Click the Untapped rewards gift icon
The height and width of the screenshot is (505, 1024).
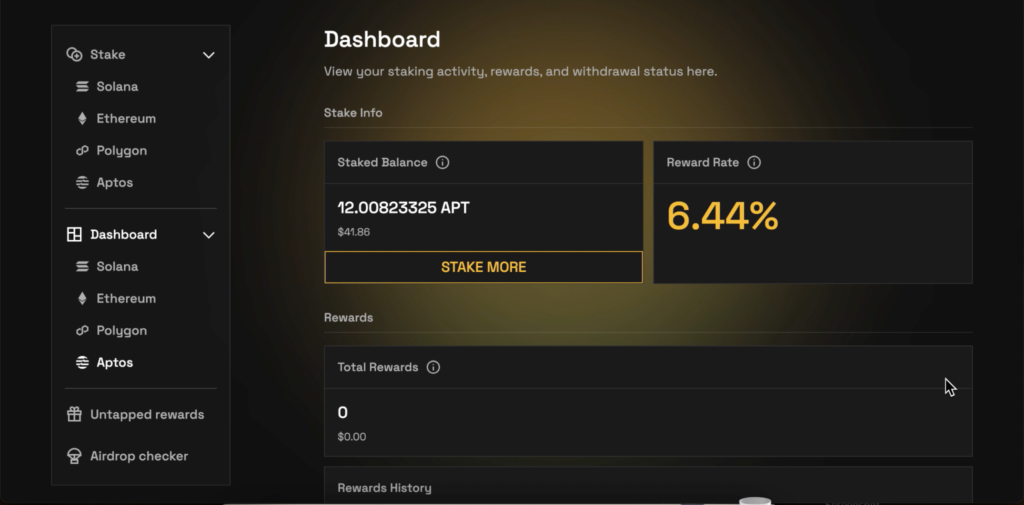[74, 414]
